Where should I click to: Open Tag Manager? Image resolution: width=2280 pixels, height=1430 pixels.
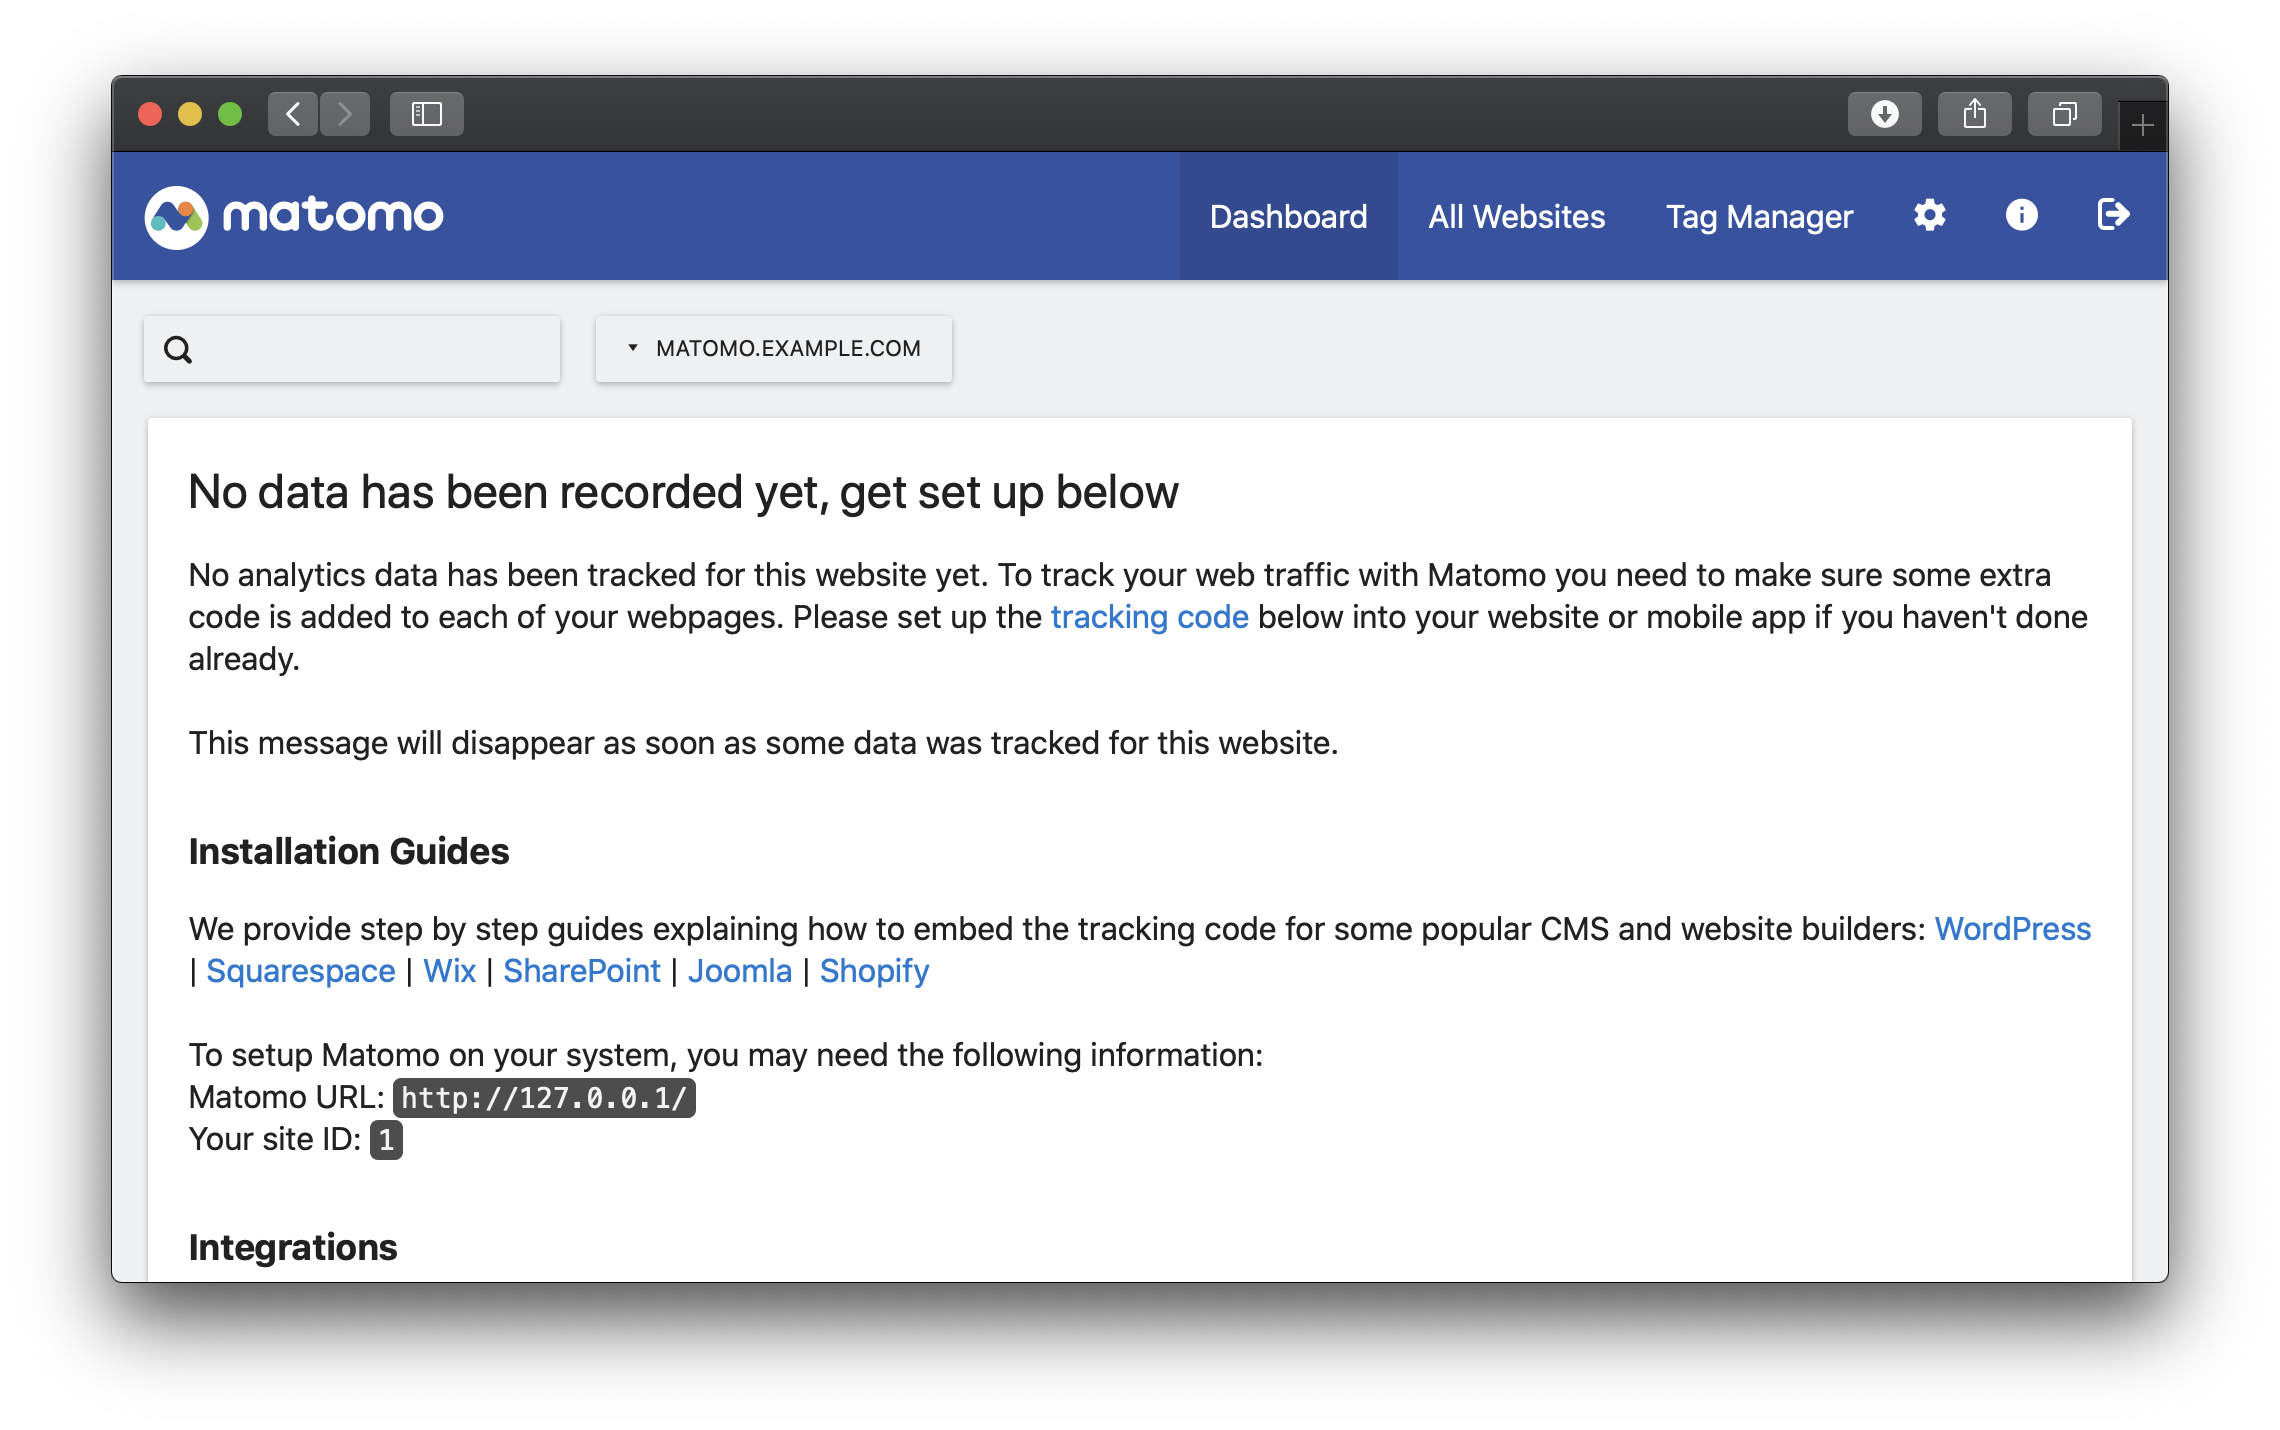[x=1759, y=217]
